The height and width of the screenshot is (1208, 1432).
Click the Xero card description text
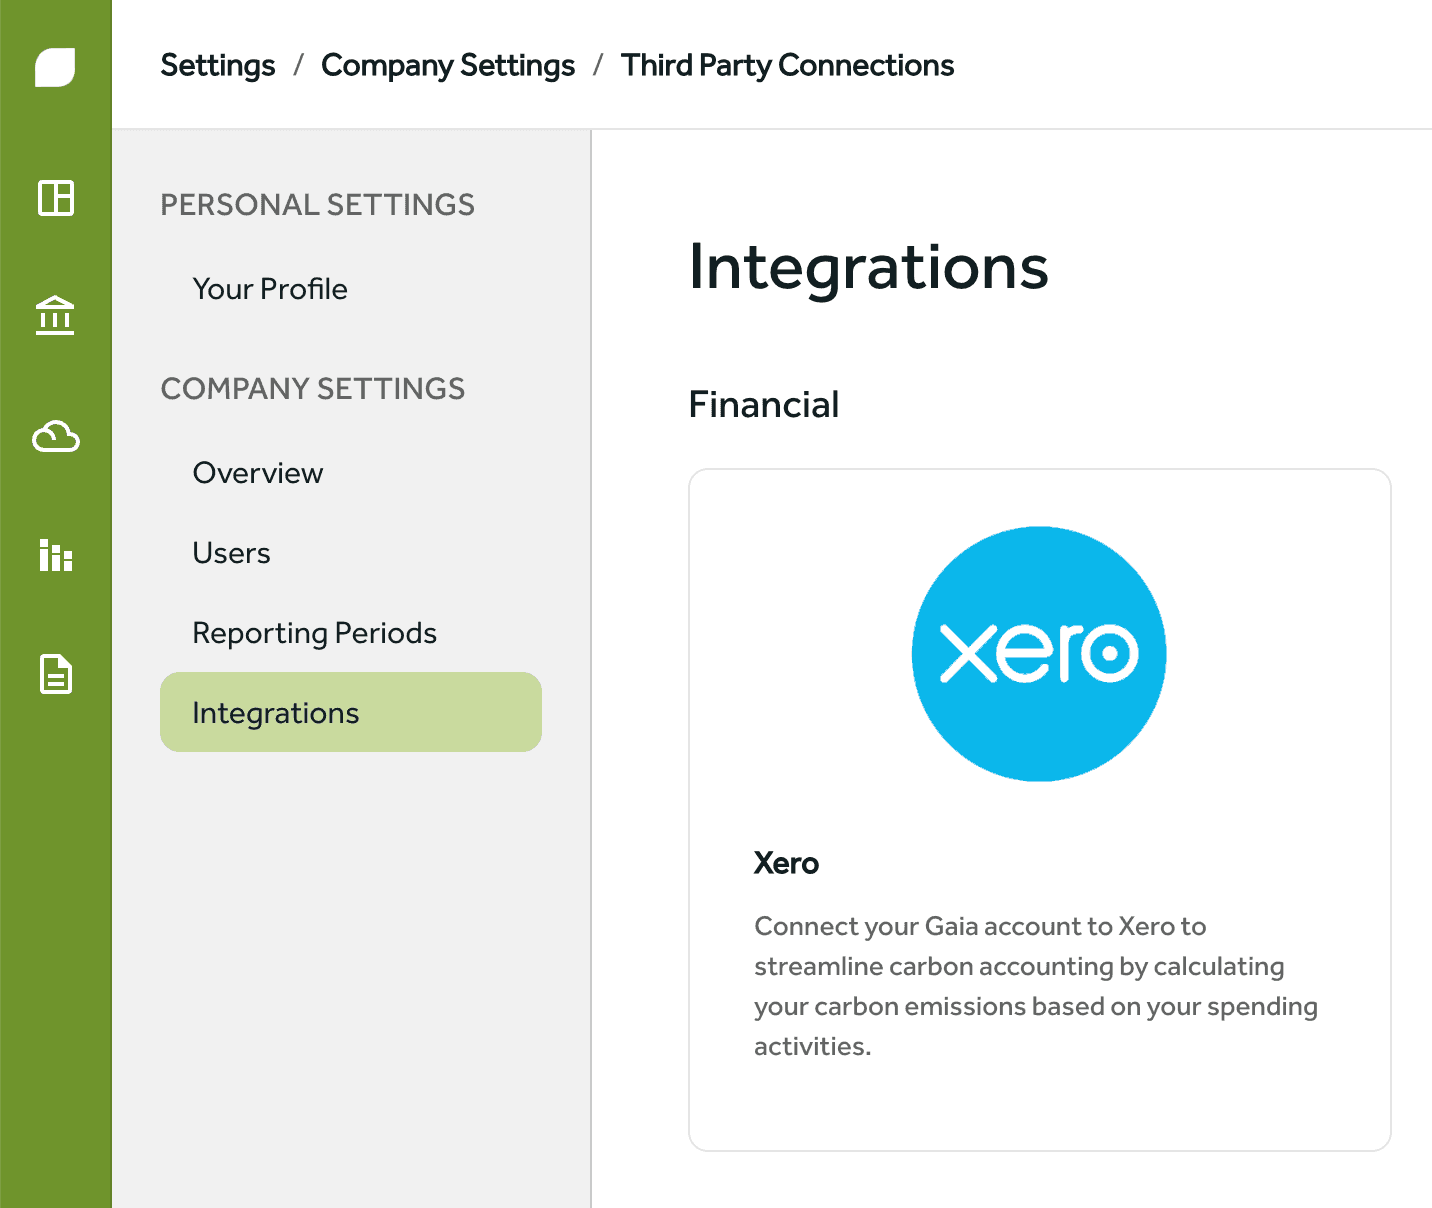[1036, 986]
